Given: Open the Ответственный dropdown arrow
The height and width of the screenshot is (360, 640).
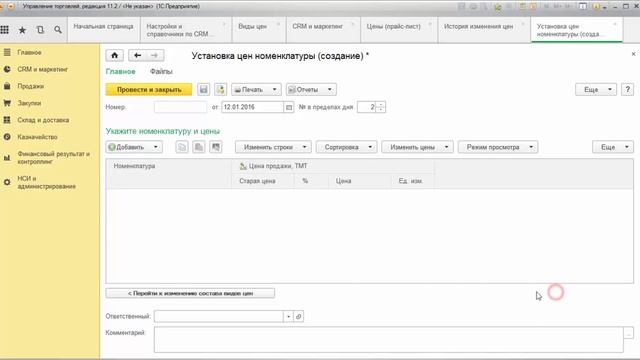Looking at the screenshot, I should (288, 316).
